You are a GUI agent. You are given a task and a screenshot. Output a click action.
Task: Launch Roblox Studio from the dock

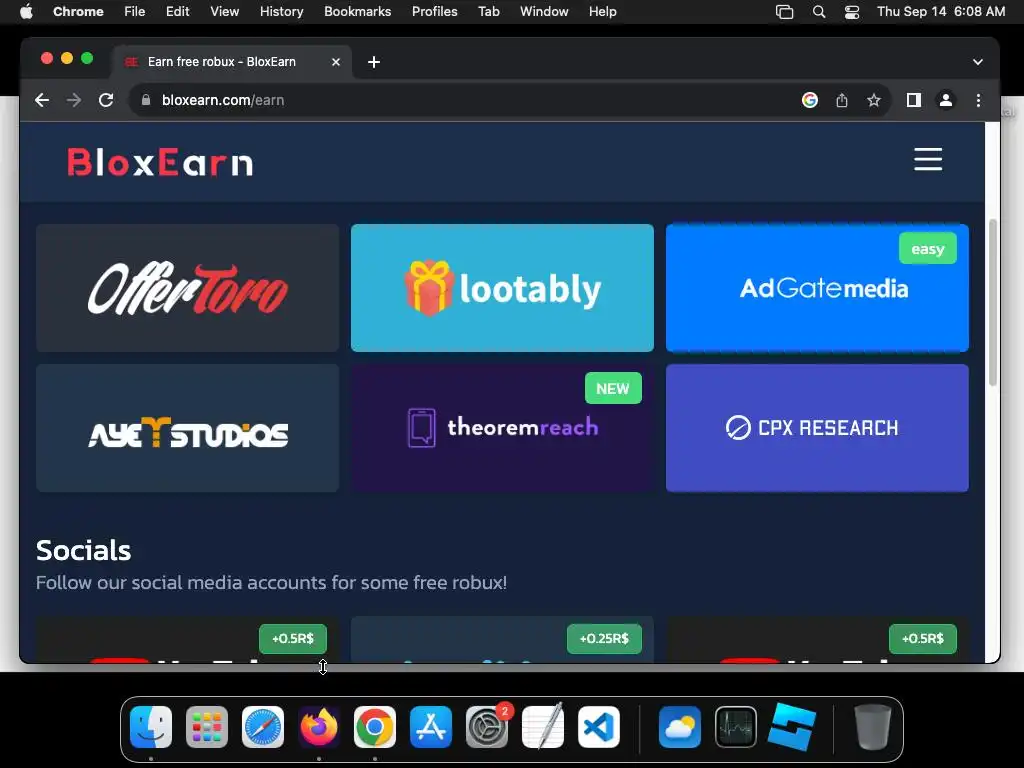(x=792, y=727)
